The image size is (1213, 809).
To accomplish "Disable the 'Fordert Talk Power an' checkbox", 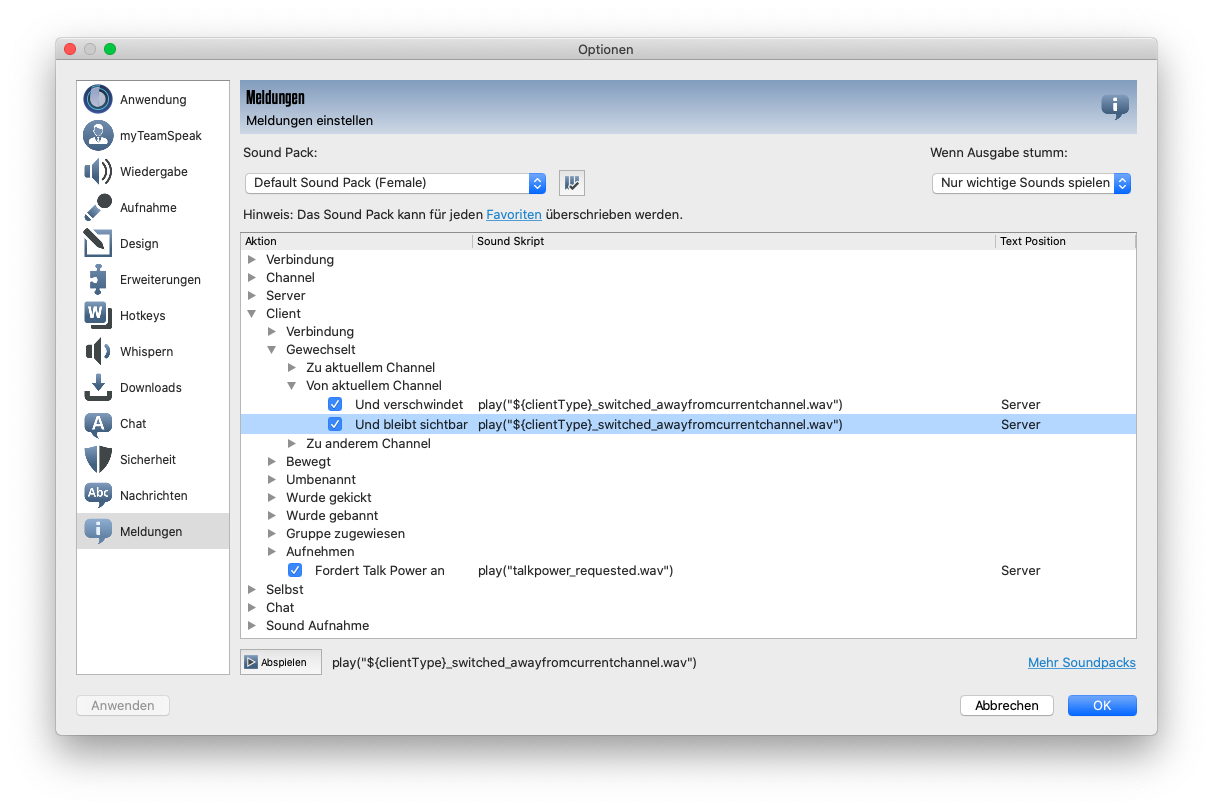I will 295,571.
